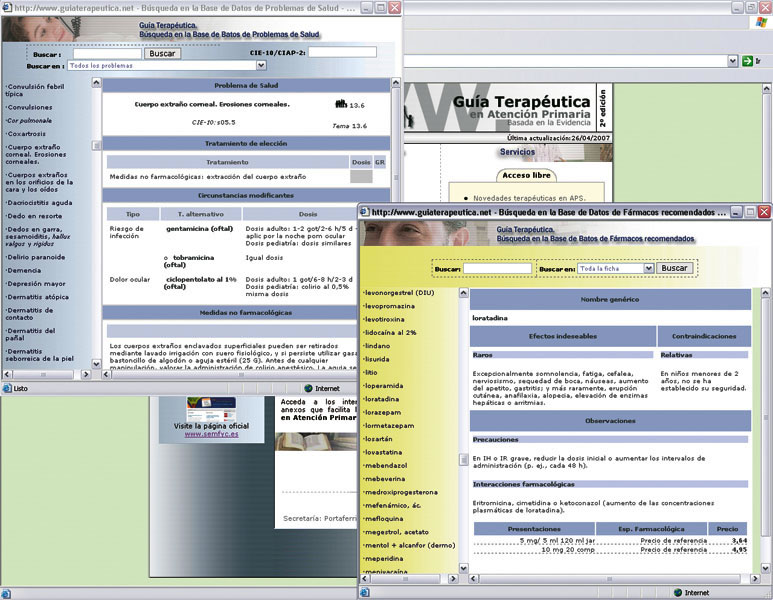Select 'losartán' in the drug list
Screen dimensions: 773x600
(x=378, y=439)
